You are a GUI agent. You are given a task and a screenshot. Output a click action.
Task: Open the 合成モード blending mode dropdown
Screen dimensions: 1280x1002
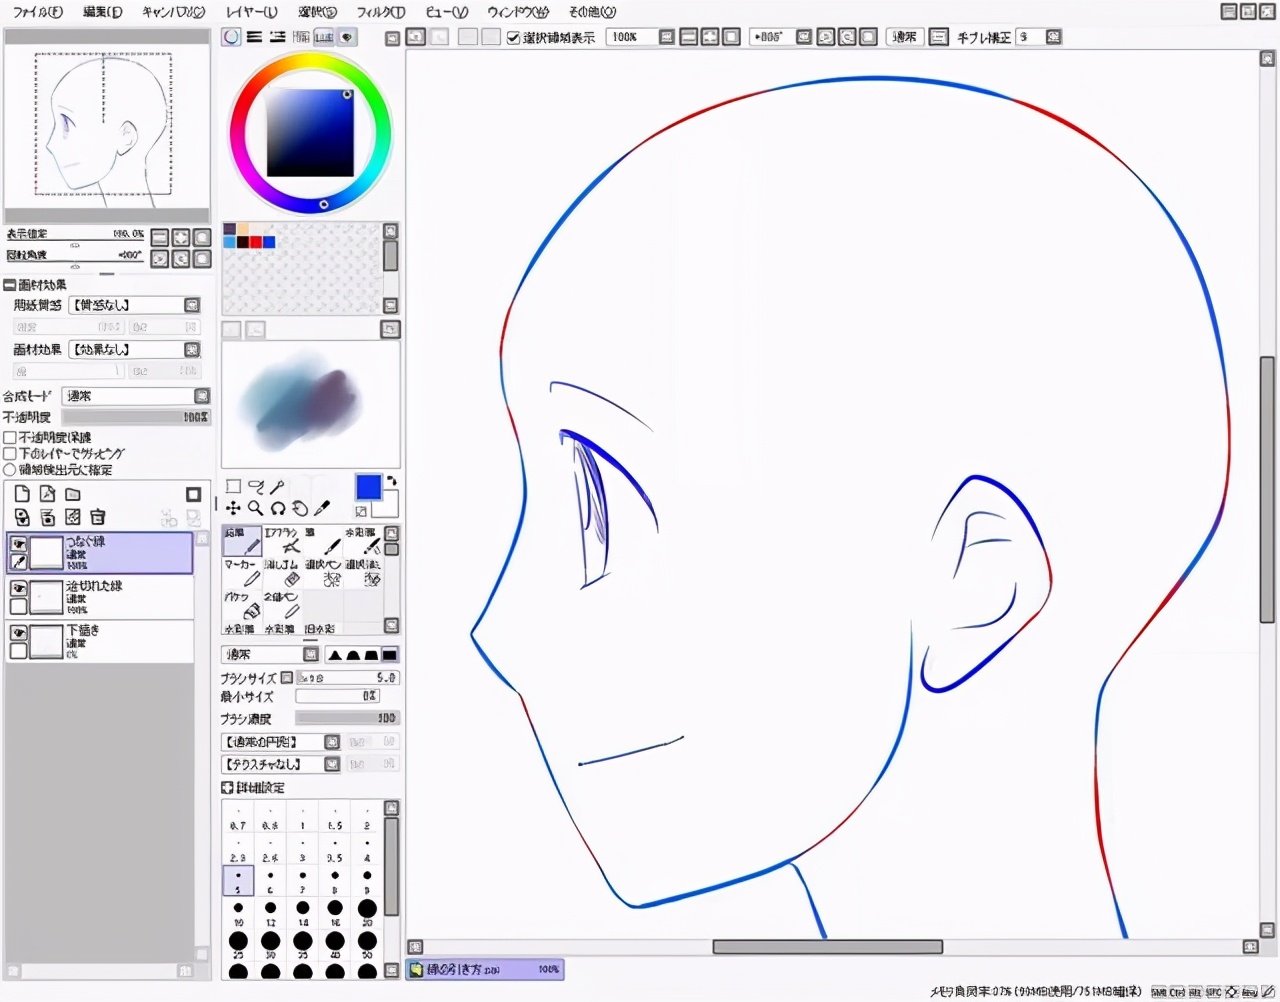[x=136, y=396]
